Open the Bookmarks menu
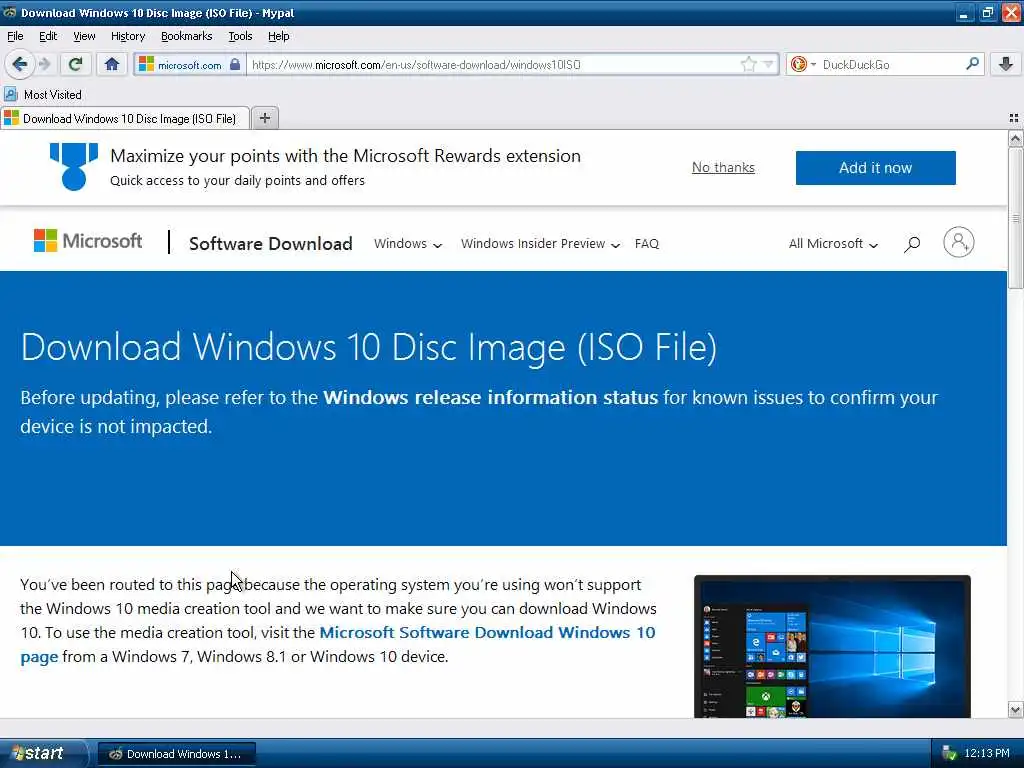This screenshot has height=768, width=1024. (x=186, y=36)
